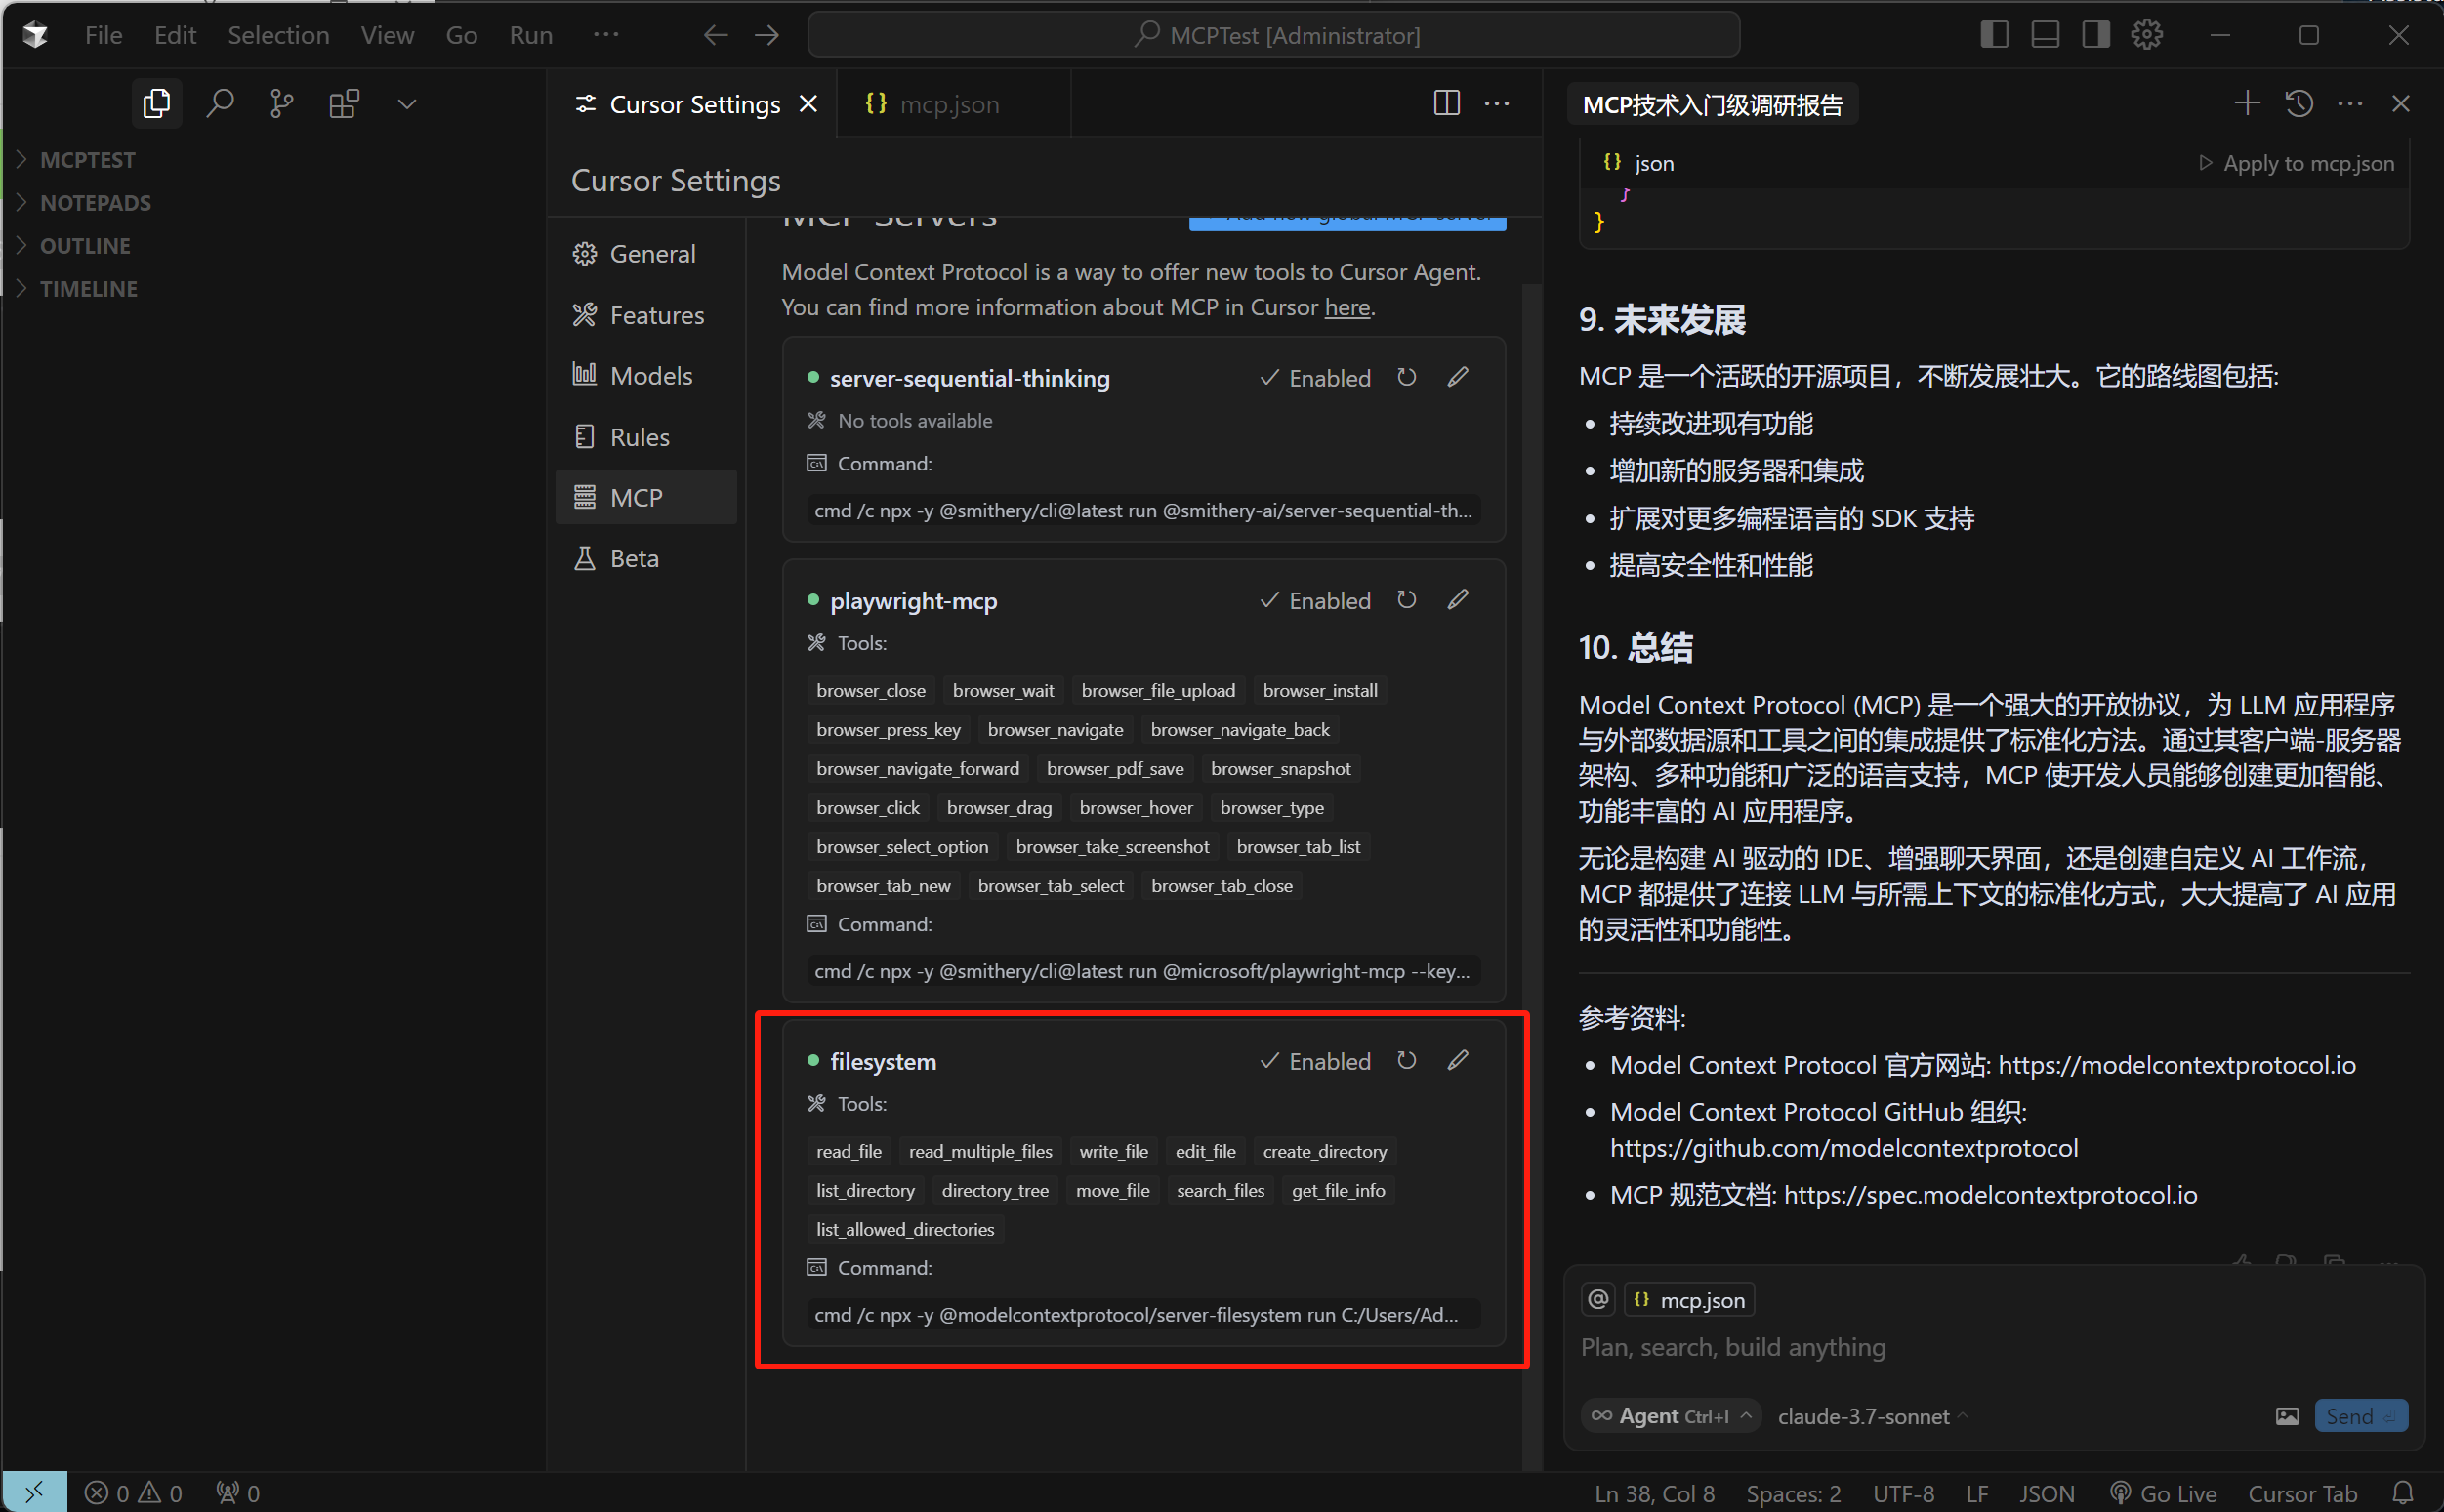Screen dimensions: 2444x1512
Task: Open the File menu
Action: (103, 35)
